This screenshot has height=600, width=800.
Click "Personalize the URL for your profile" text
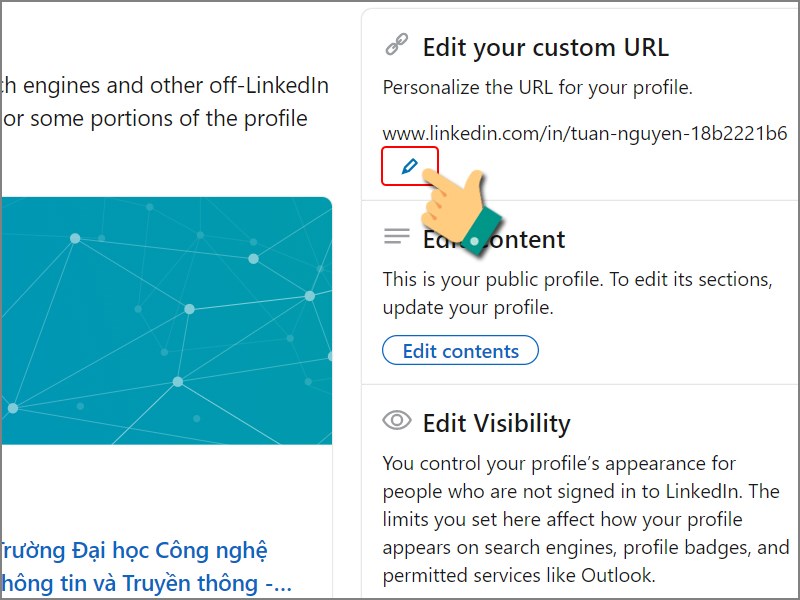pos(538,88)
